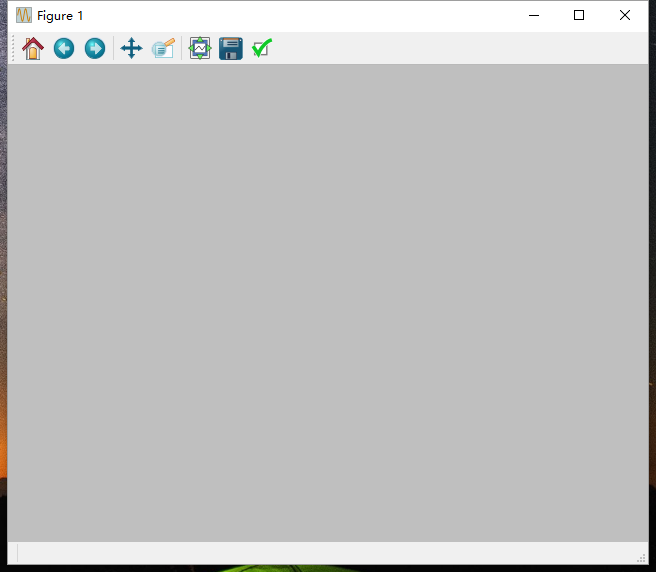Open figure options with the green checkmark icon
This screenshot has height=572, width=656.
pos(262,49)
